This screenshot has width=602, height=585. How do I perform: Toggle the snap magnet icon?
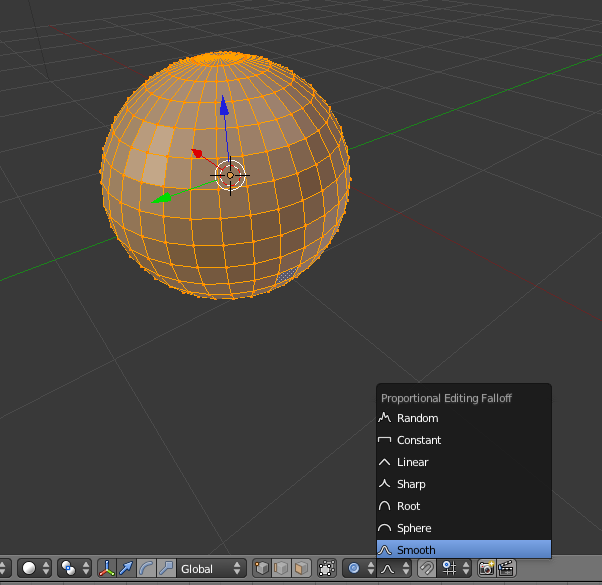pos(427,569)
